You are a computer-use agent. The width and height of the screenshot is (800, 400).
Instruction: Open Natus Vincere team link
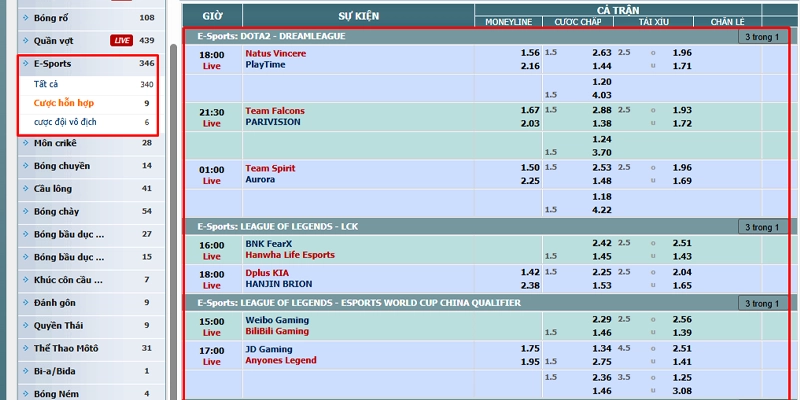click(276, 54)
